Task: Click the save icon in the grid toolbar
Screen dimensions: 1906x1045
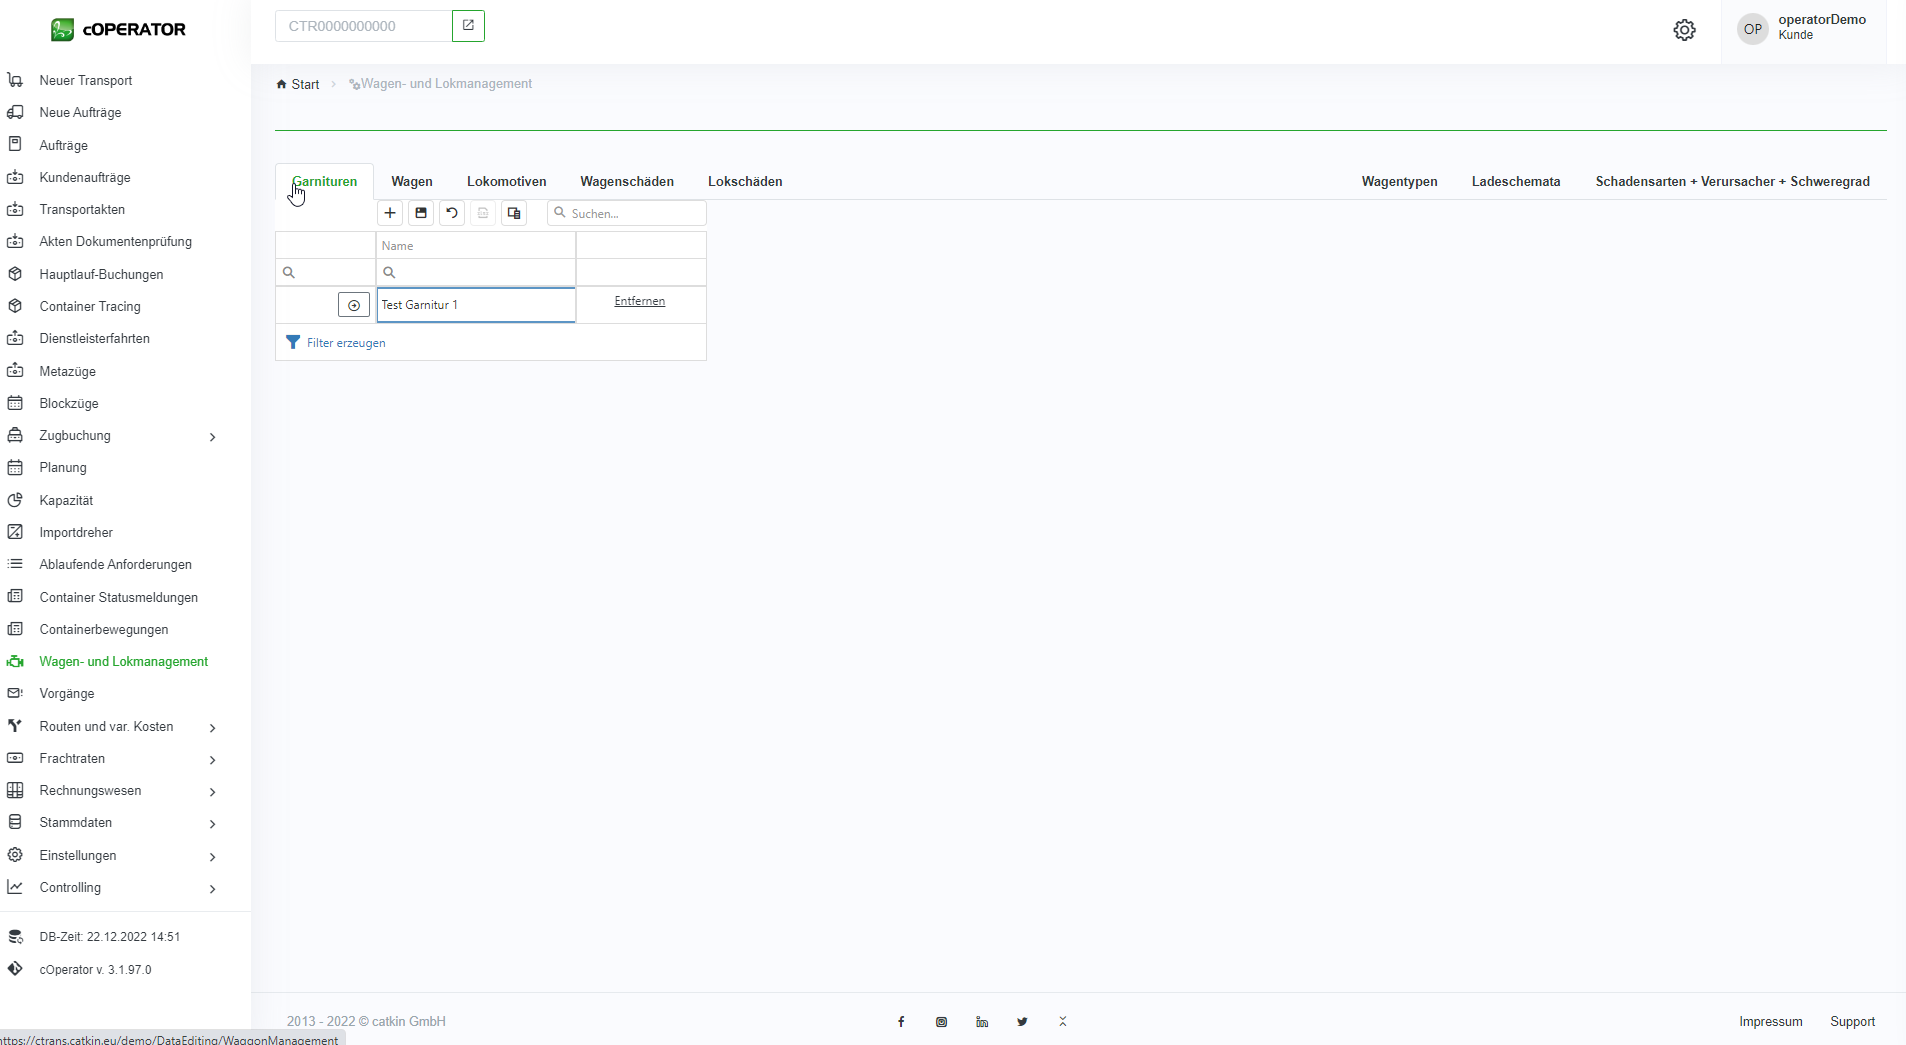Action: tap(421, 213)
